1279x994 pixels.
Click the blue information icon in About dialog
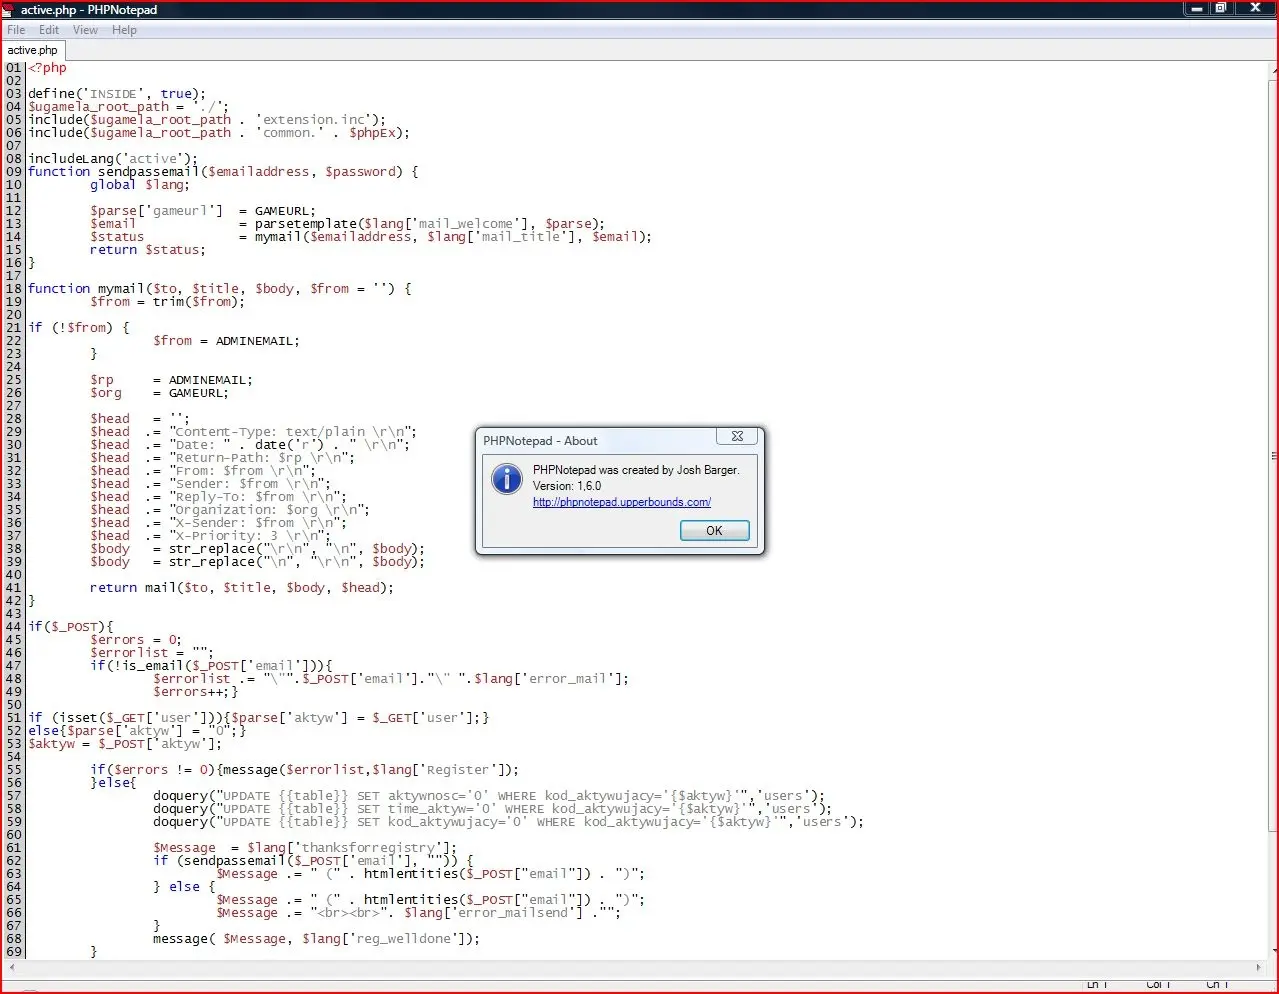(507, 479)
